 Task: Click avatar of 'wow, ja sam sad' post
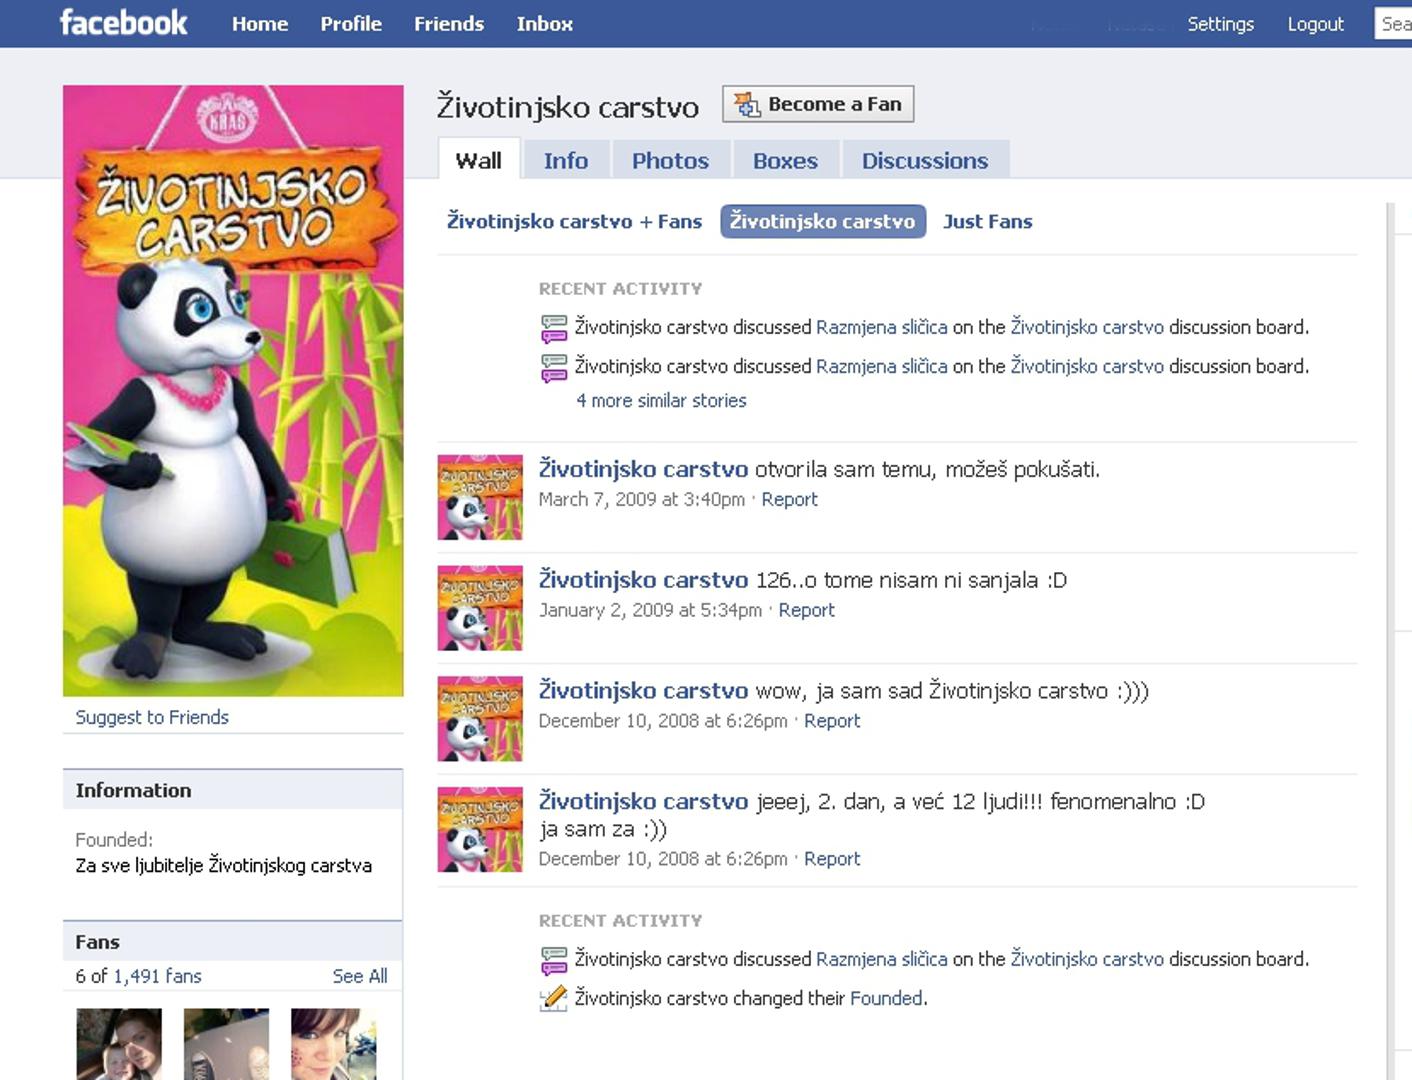[x=480, y=719]
